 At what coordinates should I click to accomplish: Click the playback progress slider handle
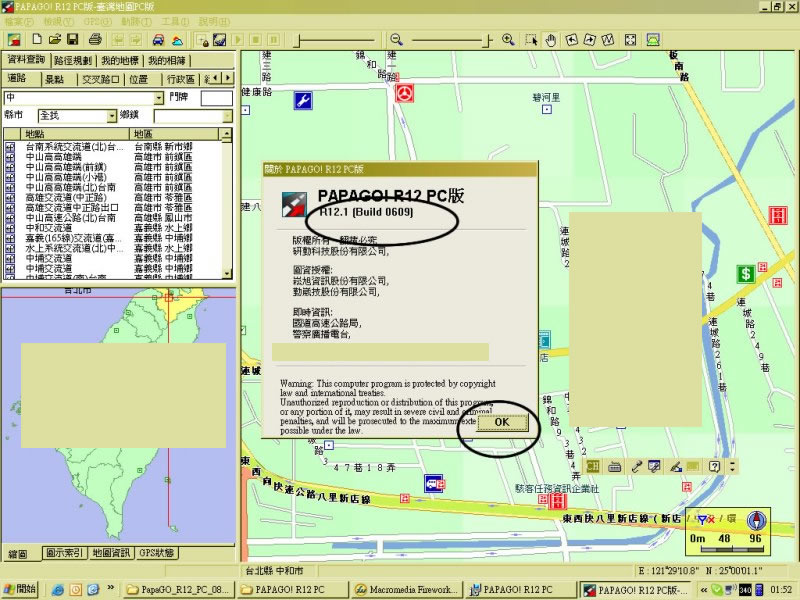(299, 40)
